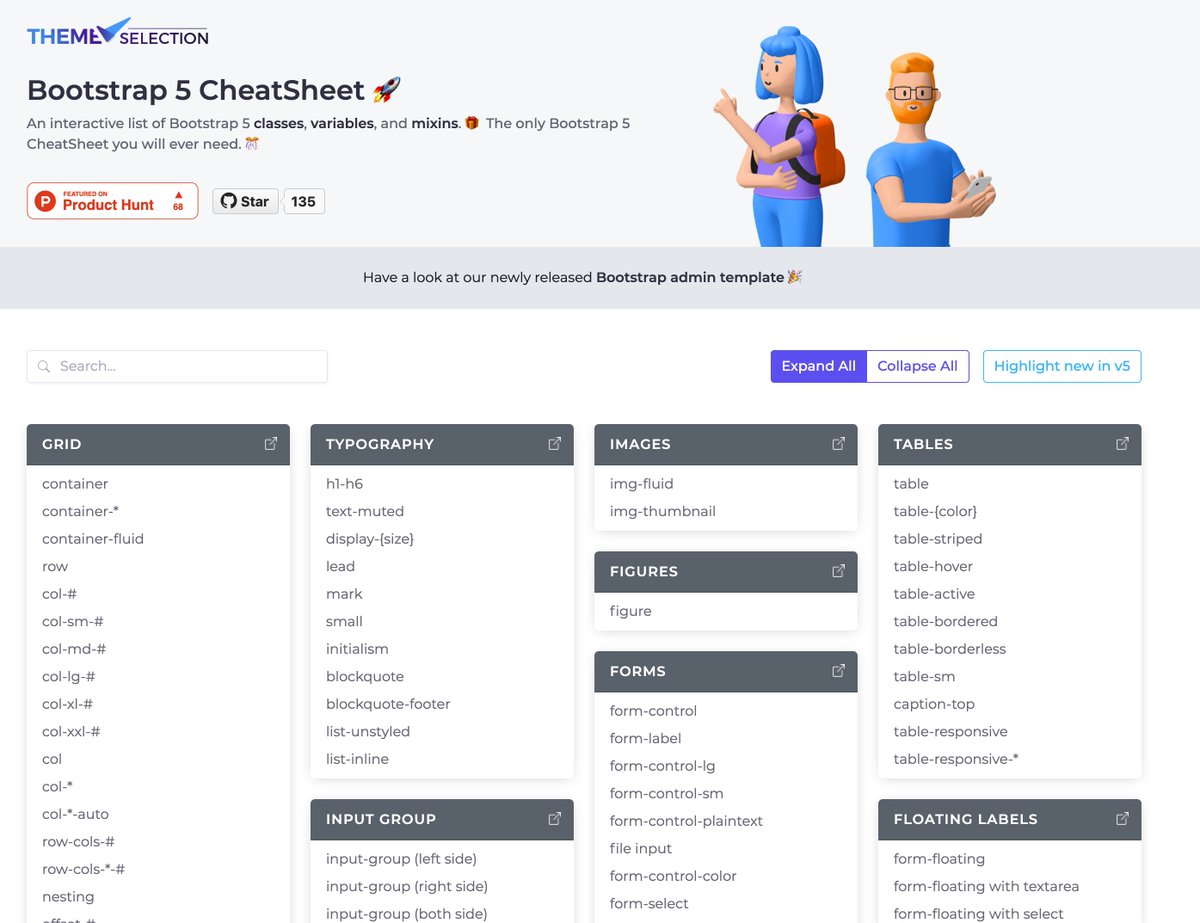Select the figure entry
This screenshot has height=923, width=1200.
(x=630, y=611)
